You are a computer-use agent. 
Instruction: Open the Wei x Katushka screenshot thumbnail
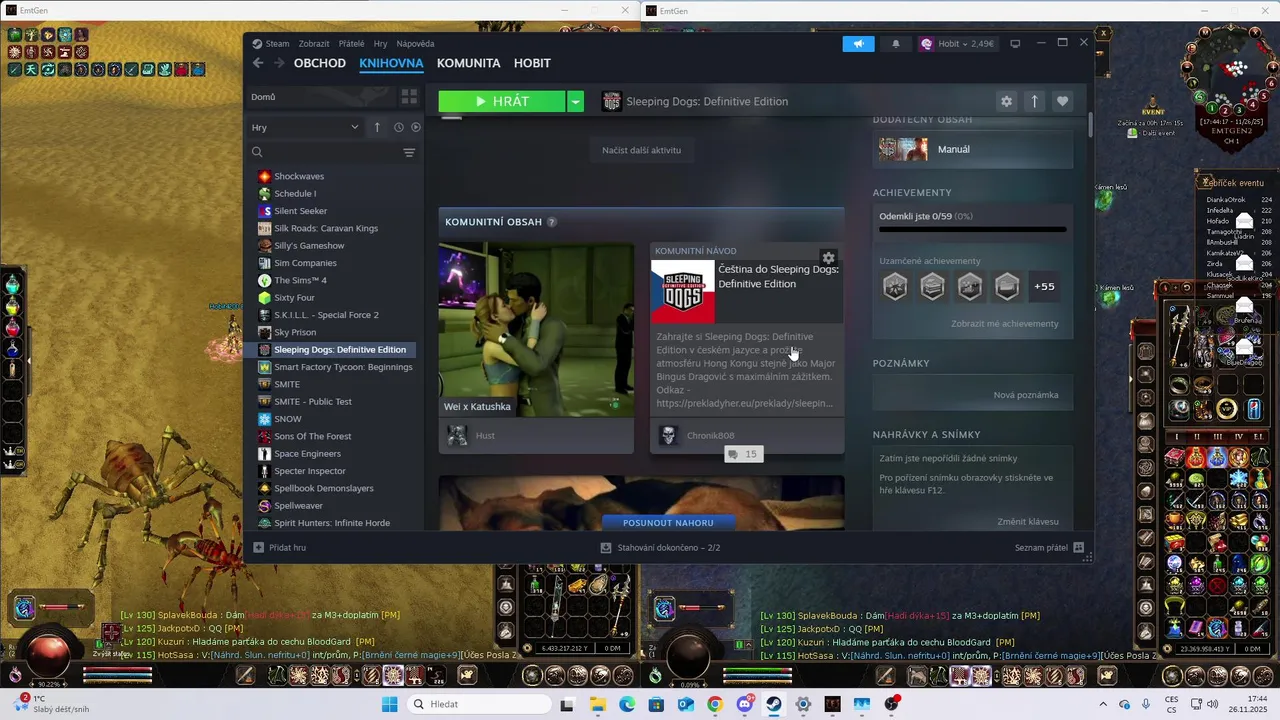[536, 330]
